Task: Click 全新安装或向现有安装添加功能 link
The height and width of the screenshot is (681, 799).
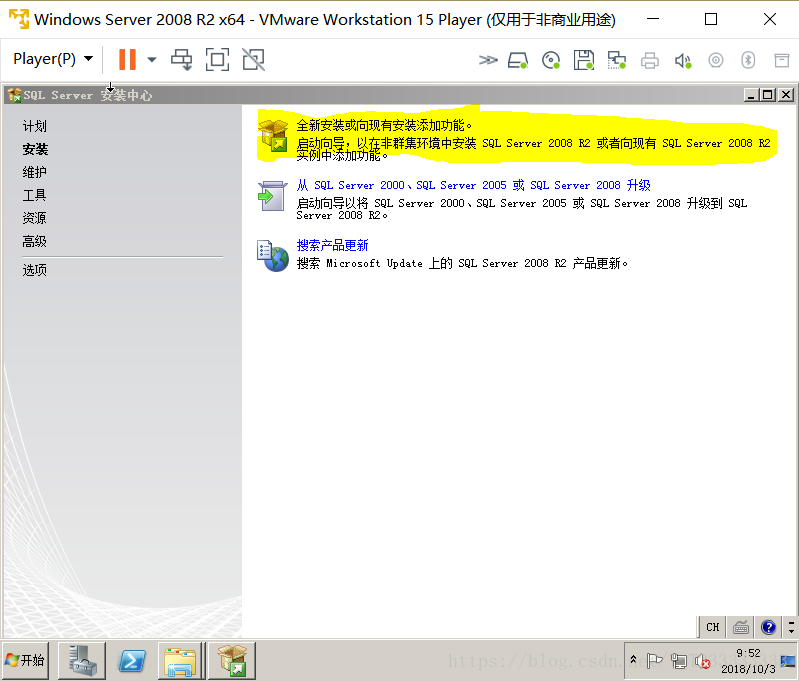Action: [384, 125]
